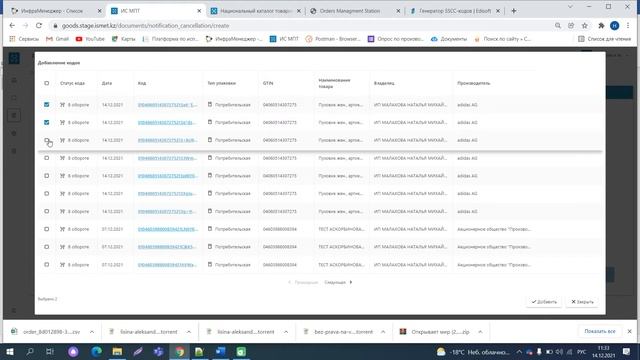This screenshot has width=640, height=360.
Task: Click Показать все downloads button
Action: (x=600, y=331)
